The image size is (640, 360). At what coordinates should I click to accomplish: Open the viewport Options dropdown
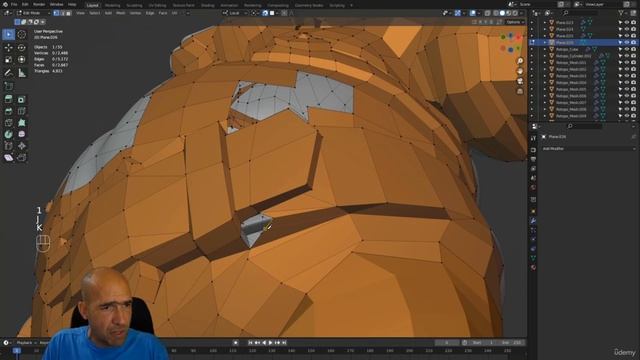515,22
